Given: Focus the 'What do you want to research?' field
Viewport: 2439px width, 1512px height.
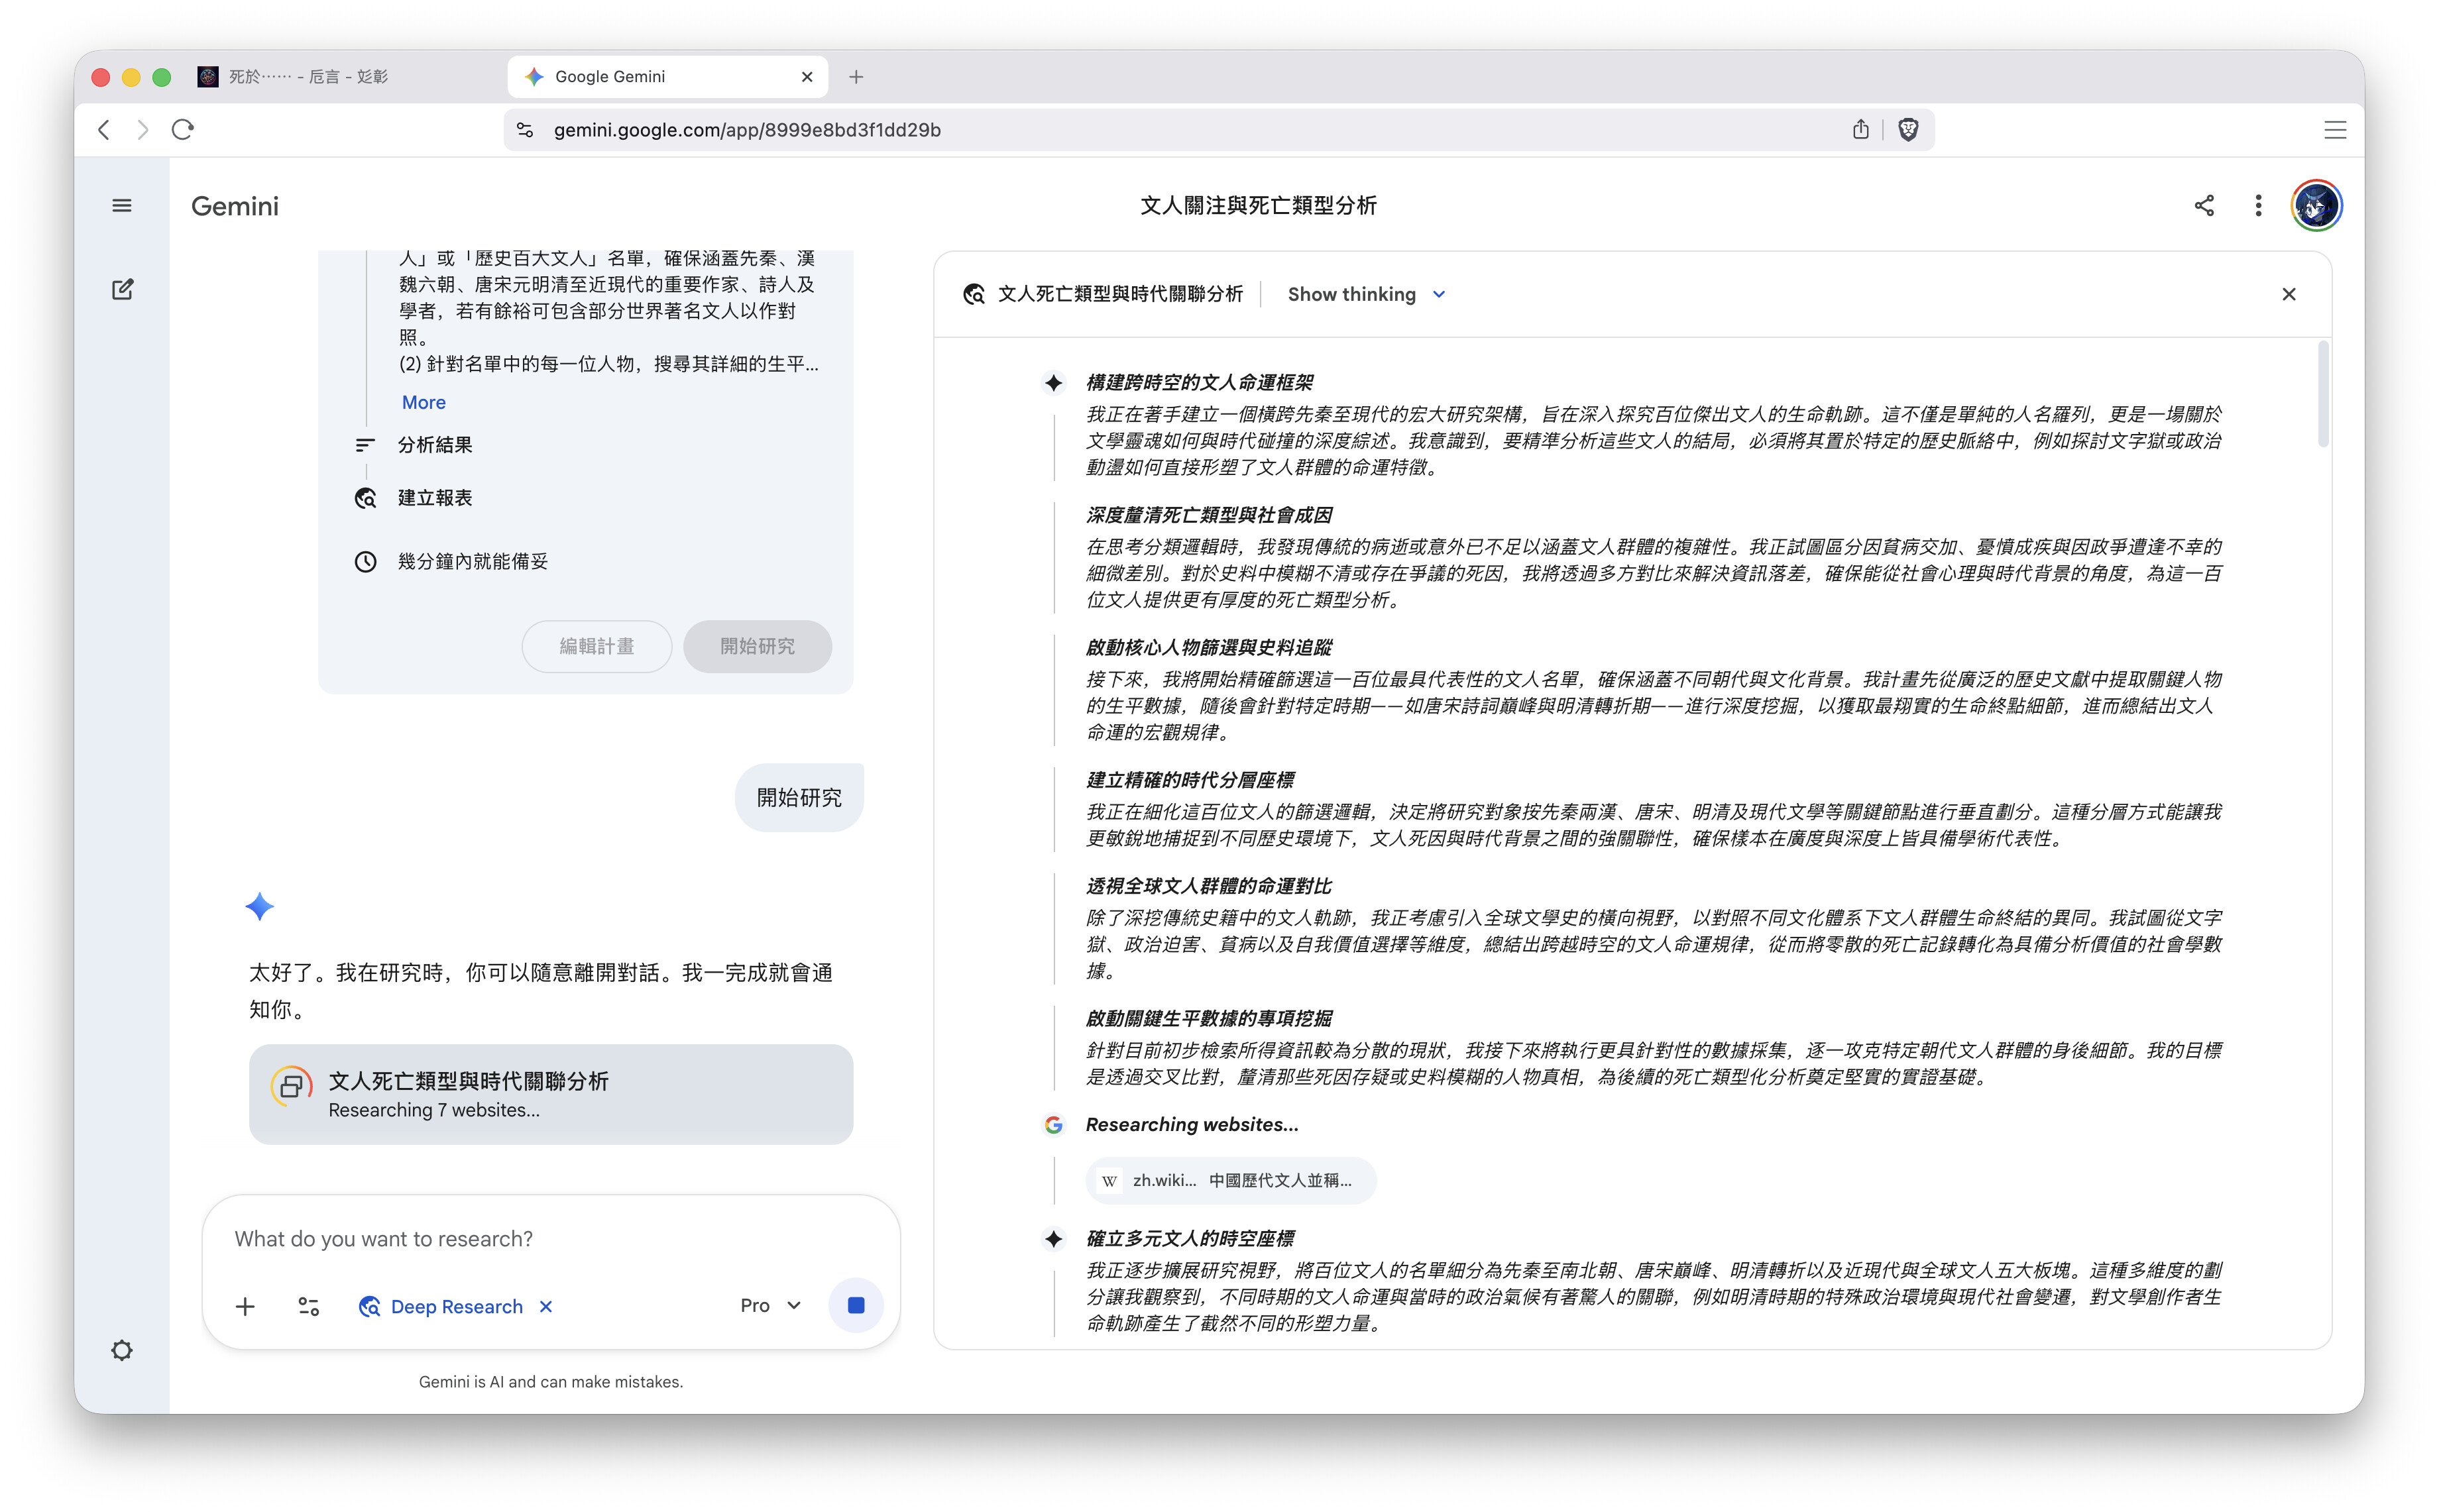Looking at the screenshot, I should pos(550,1239).
